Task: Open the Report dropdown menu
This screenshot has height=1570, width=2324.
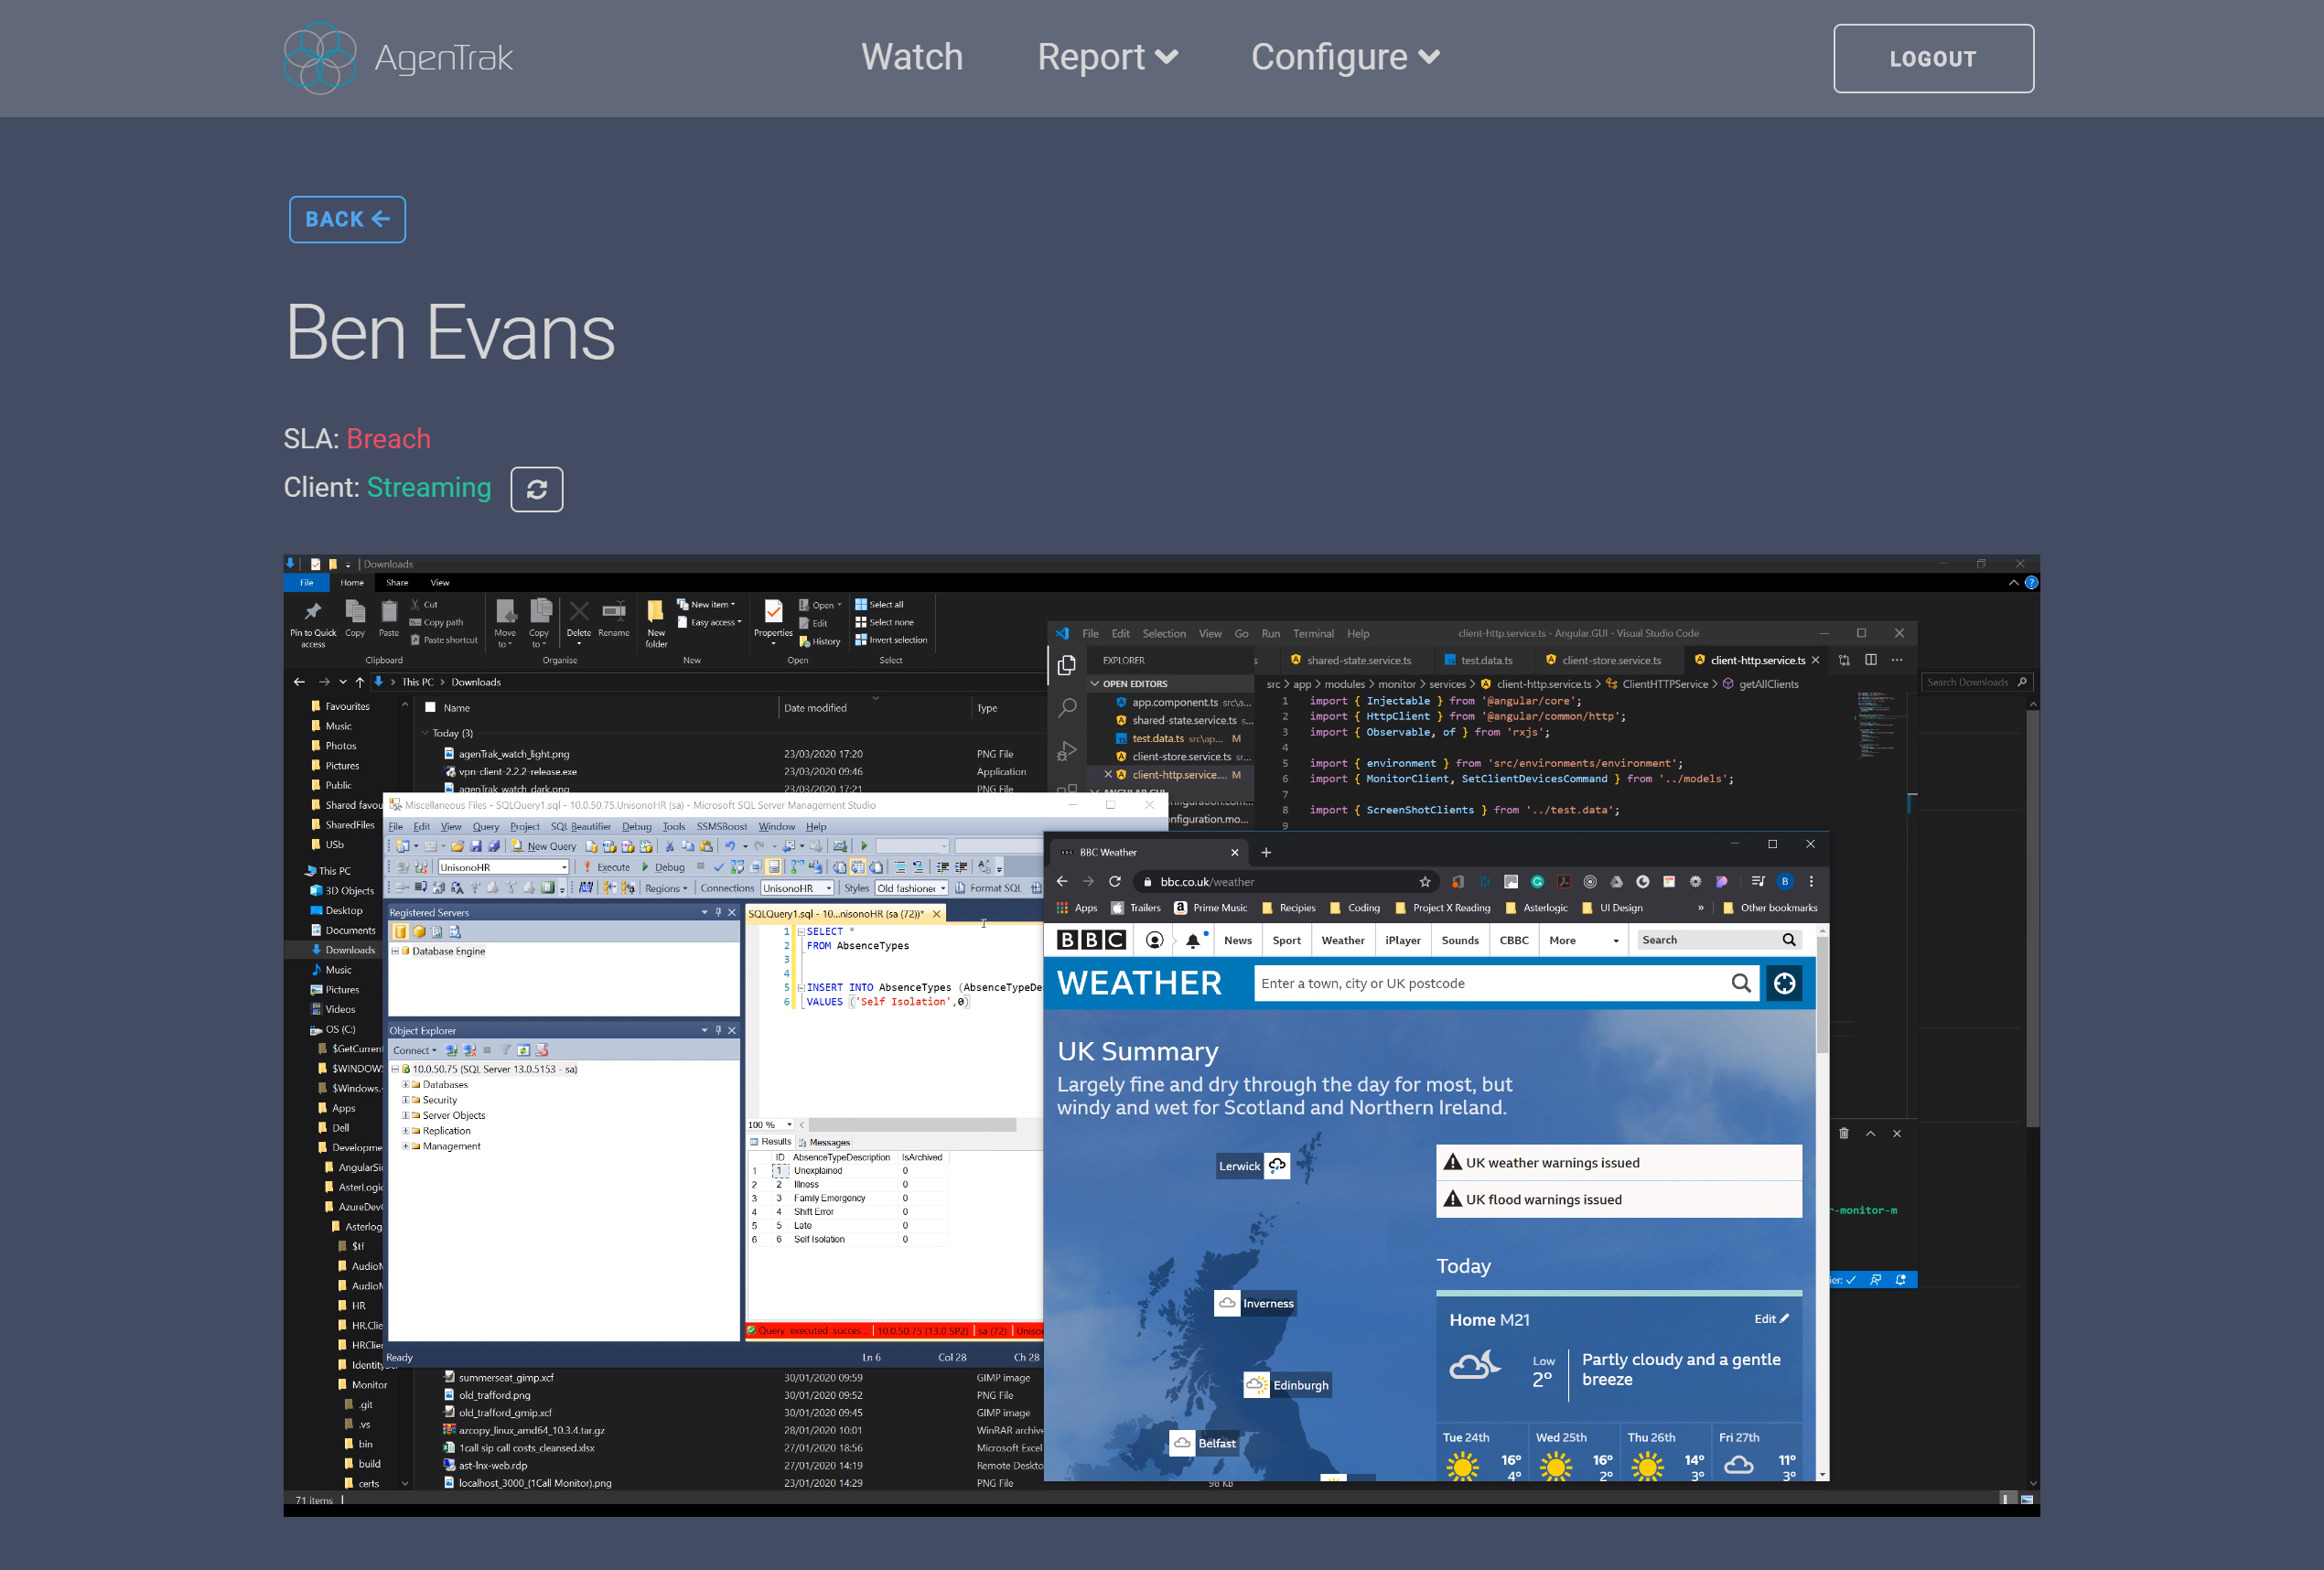Action: pos(1108,57)
